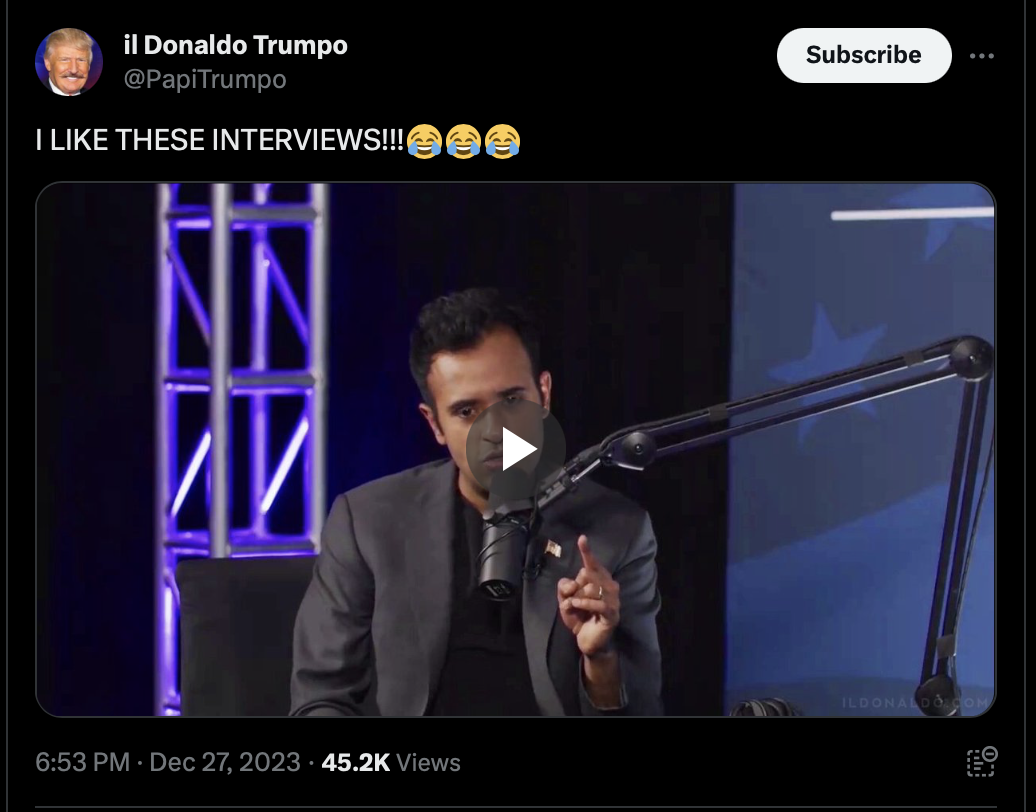Click the middle laughing-crying emoji
1036x812 pixels.
463,141
